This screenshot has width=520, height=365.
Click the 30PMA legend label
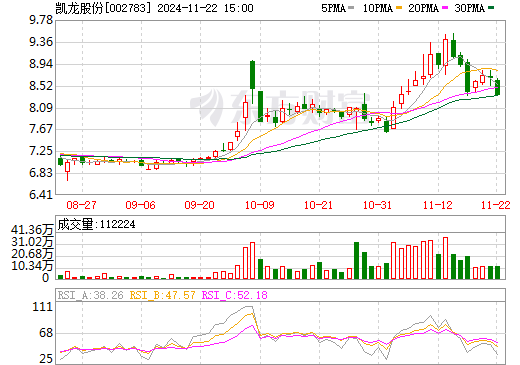pos(469,8)
